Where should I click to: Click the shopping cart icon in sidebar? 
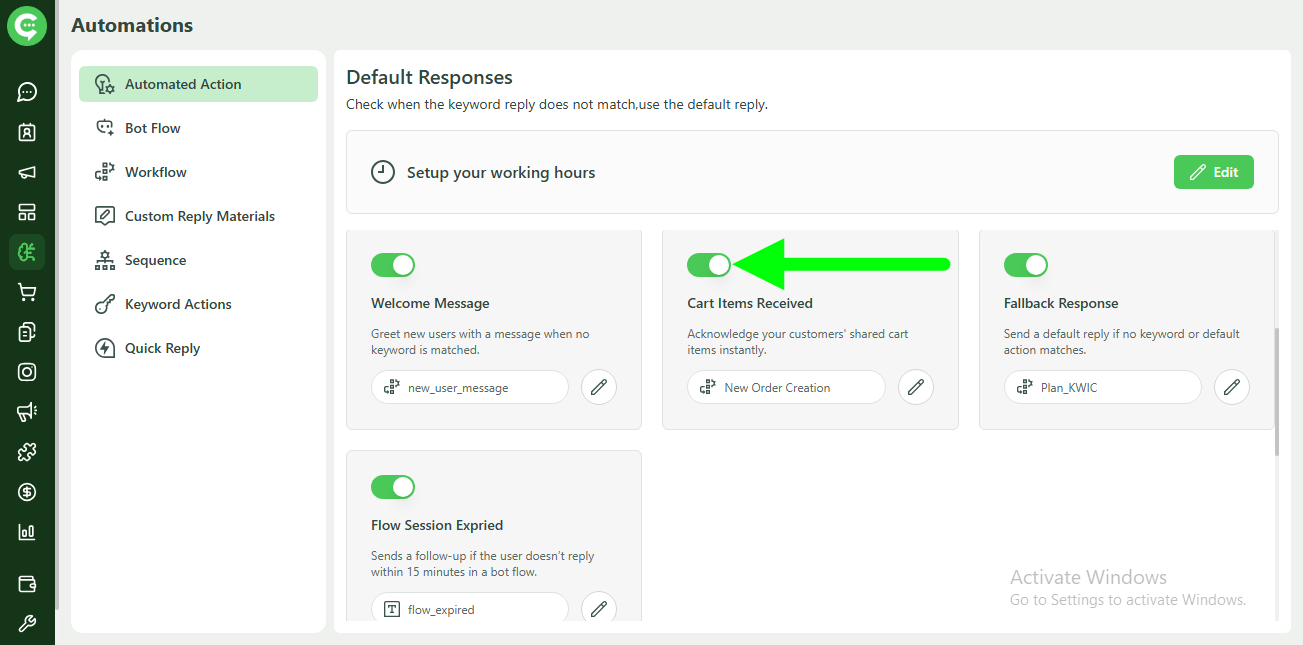(27, 291)
